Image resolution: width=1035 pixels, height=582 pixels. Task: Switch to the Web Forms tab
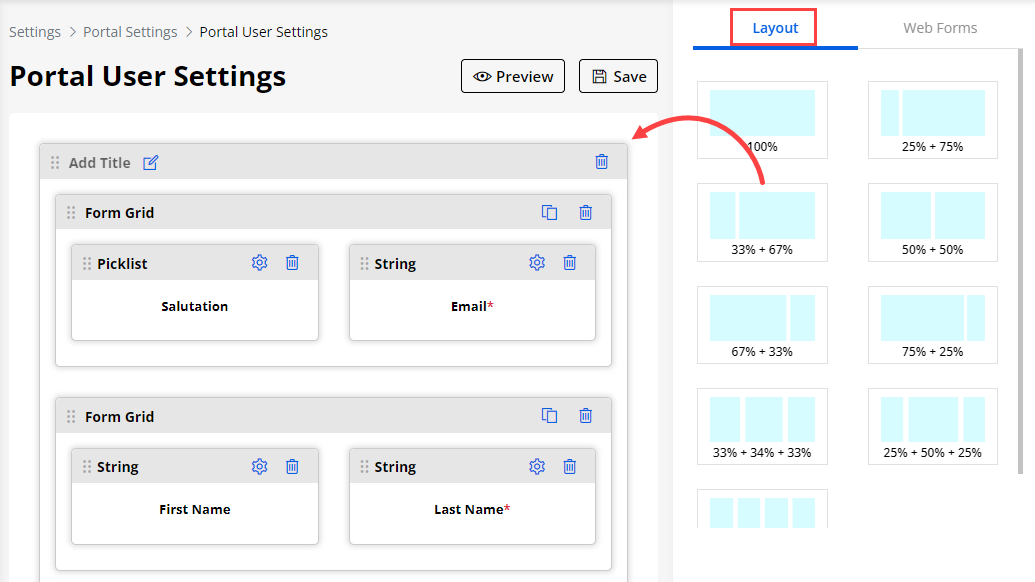[x=940, y=28]
